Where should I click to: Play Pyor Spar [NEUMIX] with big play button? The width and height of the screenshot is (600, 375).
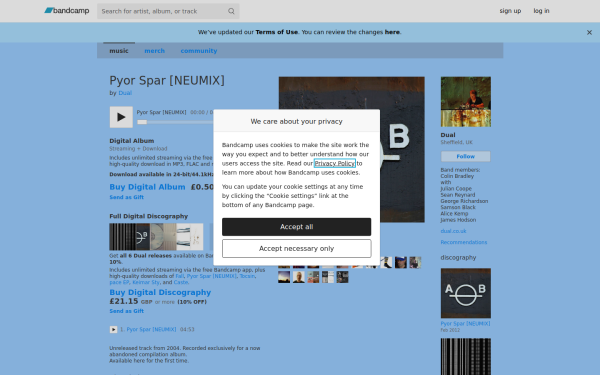pyautogui.click(x=121, y=117)
